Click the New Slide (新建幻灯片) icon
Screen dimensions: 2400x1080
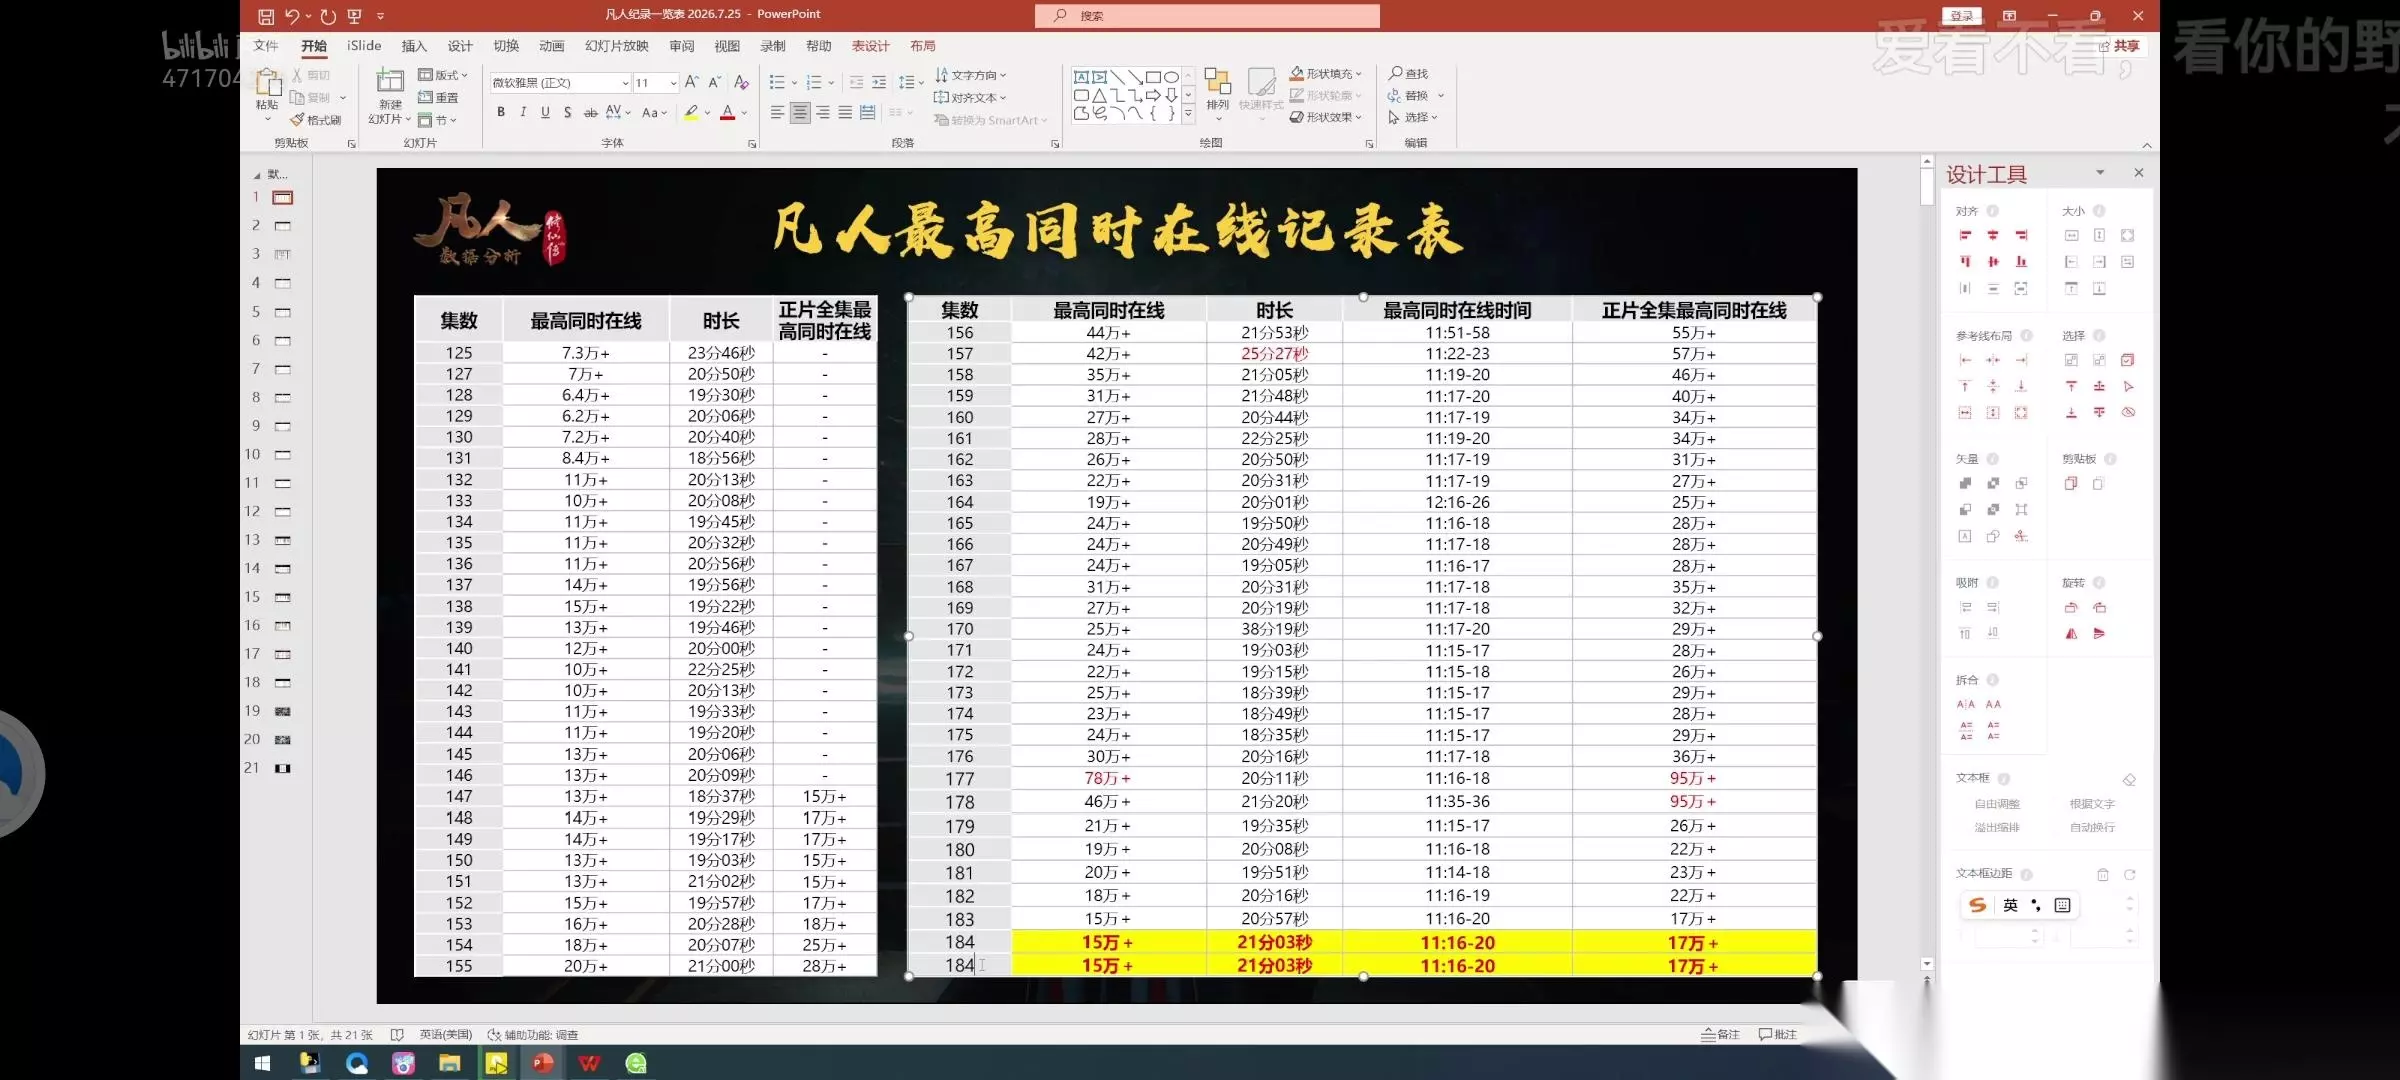[x=390, y=81]
